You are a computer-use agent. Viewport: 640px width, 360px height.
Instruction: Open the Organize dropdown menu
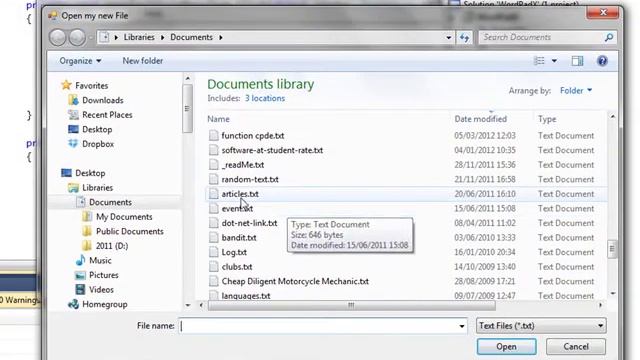80,61
